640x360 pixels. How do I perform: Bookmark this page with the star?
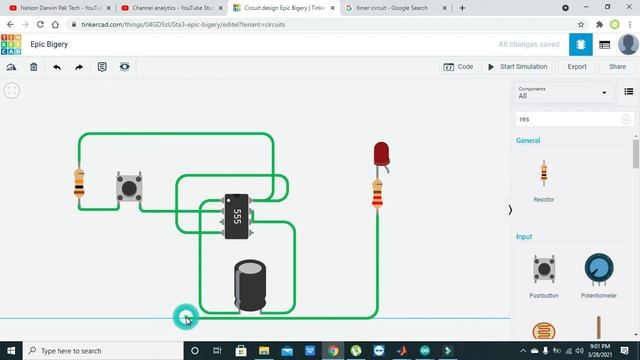(581, 24)
